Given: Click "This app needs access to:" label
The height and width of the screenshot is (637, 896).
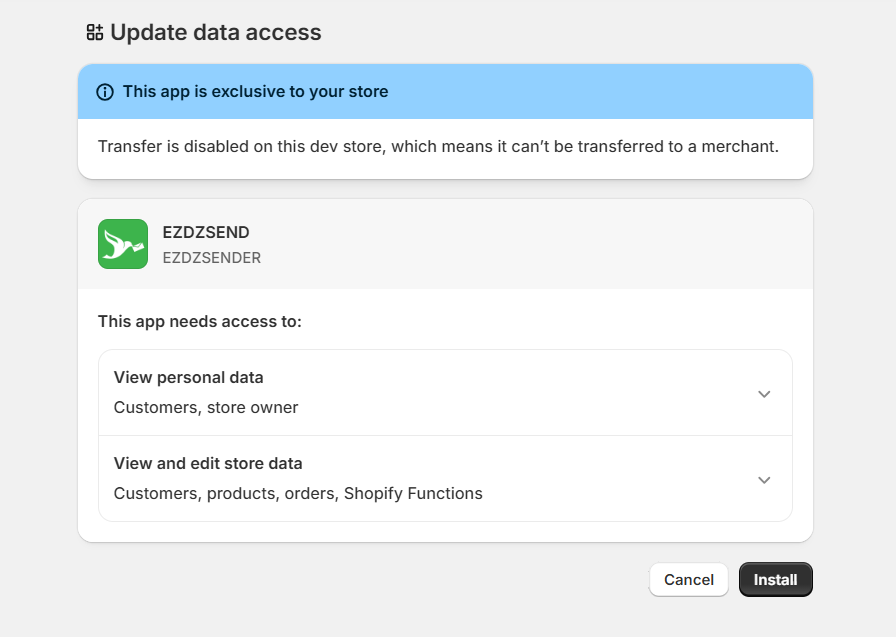Looking at the screenshot, I should [200, 322].
